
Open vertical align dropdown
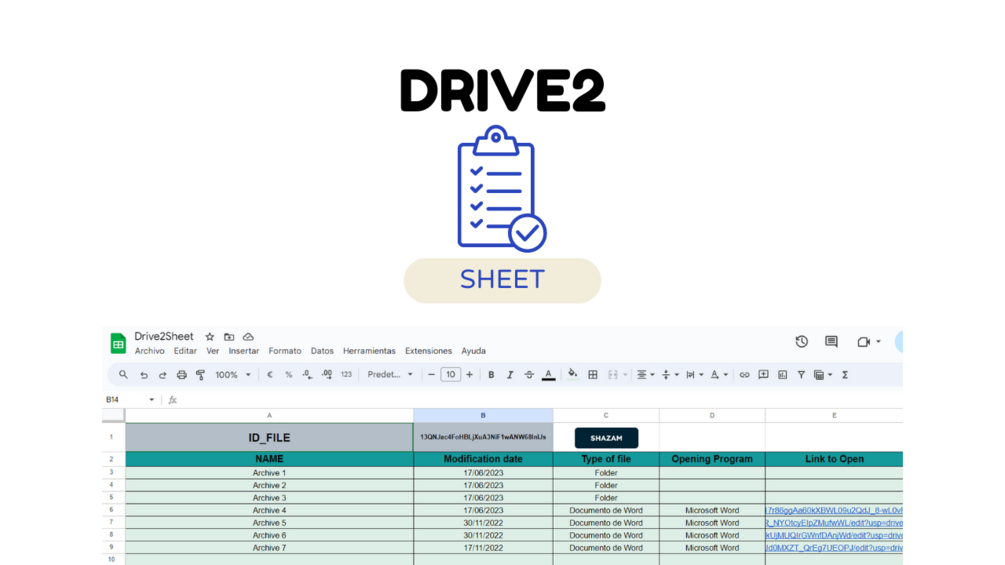coord(670,375)
